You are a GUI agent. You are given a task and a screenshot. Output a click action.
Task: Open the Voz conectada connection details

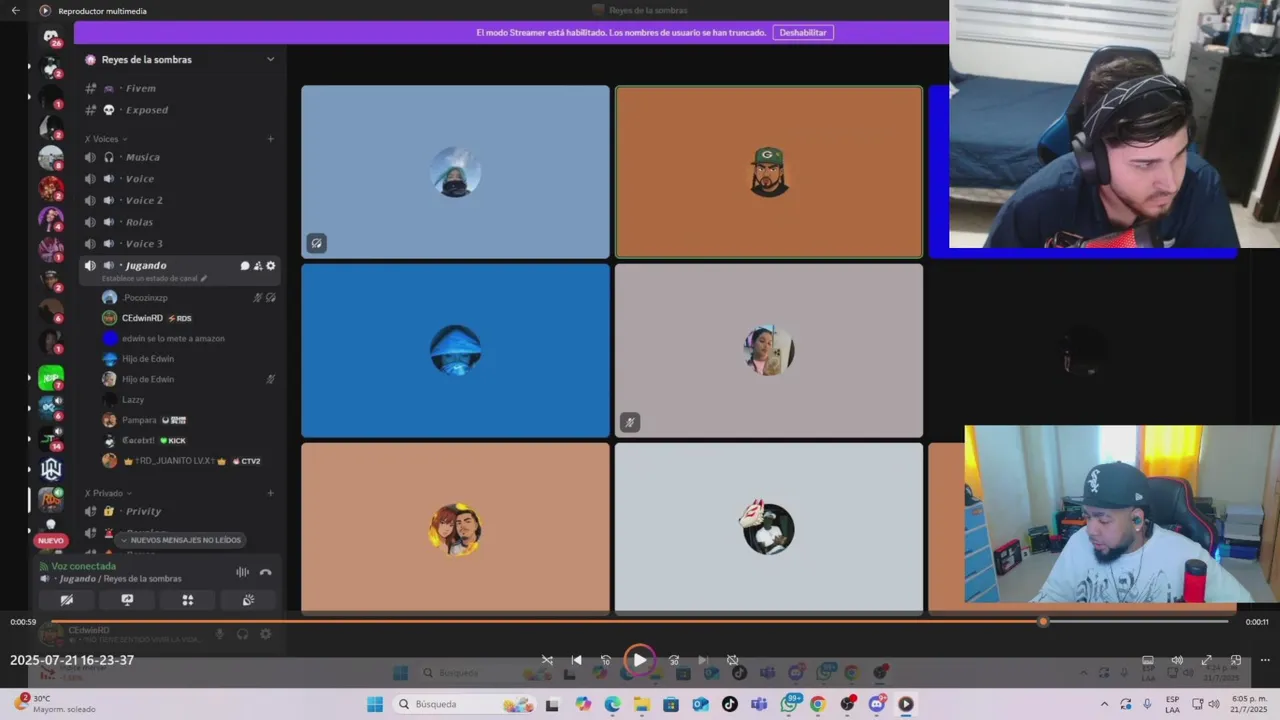click(84, 566)
